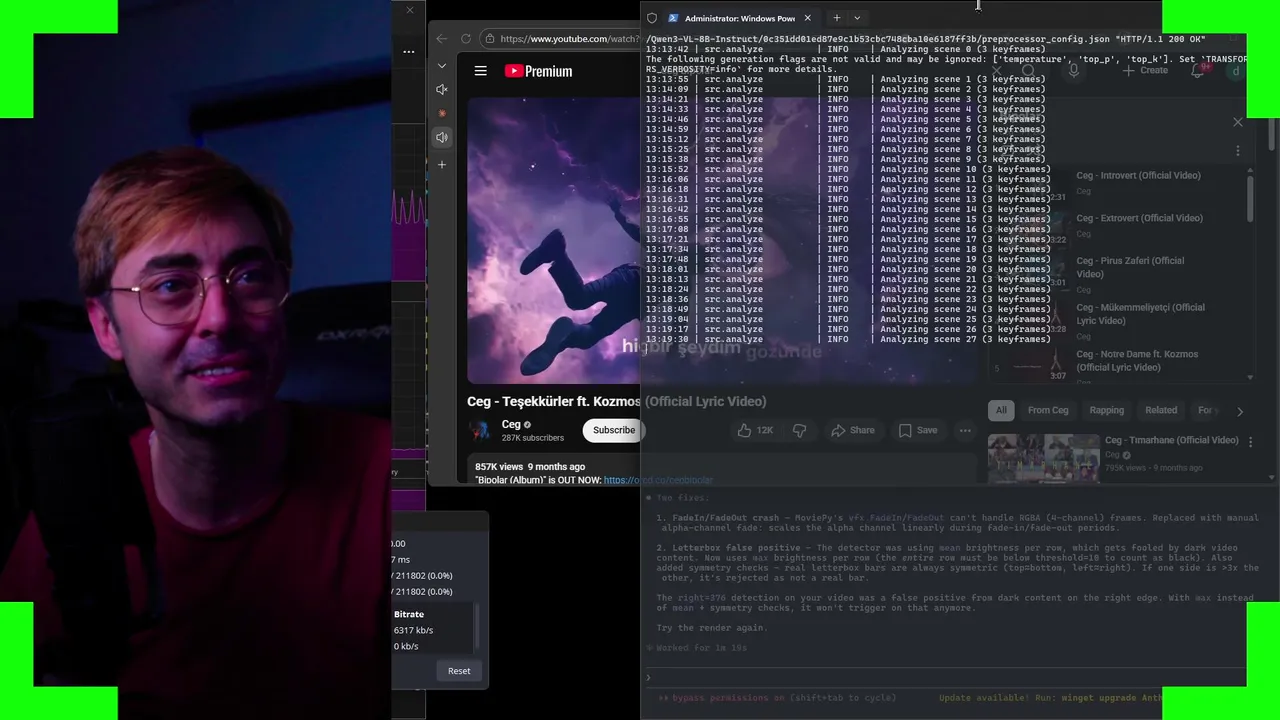Subscribe to the Ceg channel

(613, 430)
